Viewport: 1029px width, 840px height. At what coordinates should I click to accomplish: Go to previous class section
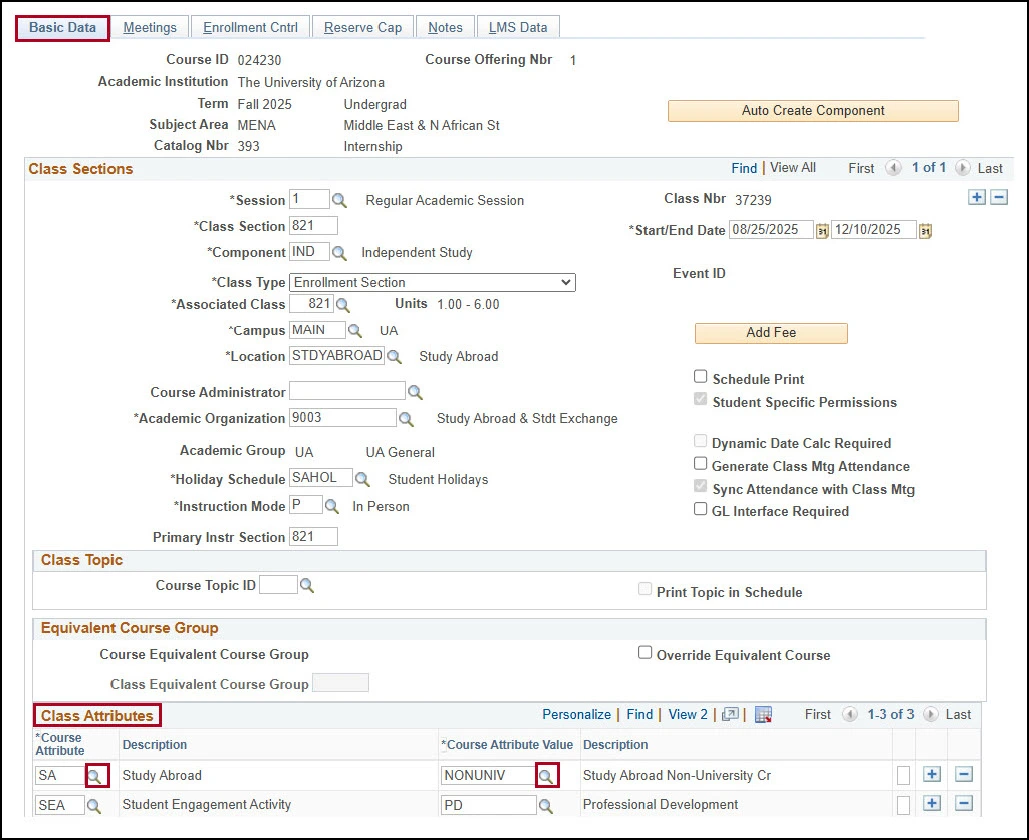[893, 168]
